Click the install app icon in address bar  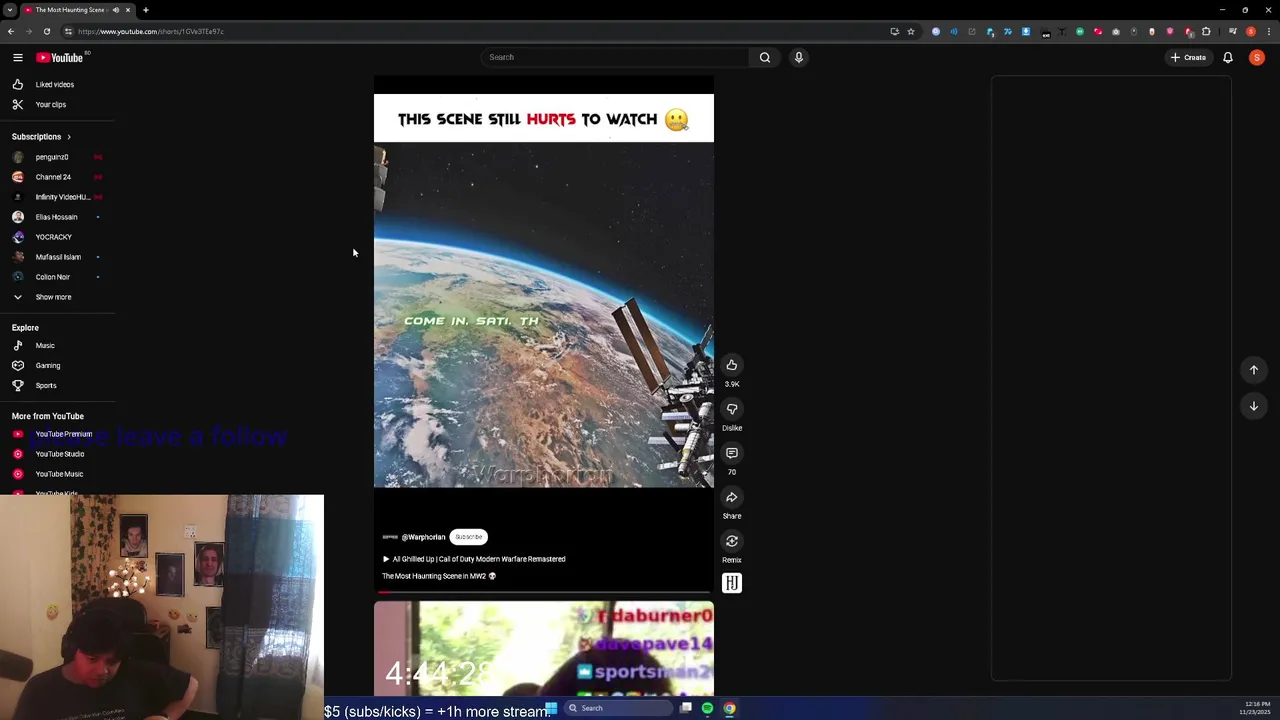894,31
